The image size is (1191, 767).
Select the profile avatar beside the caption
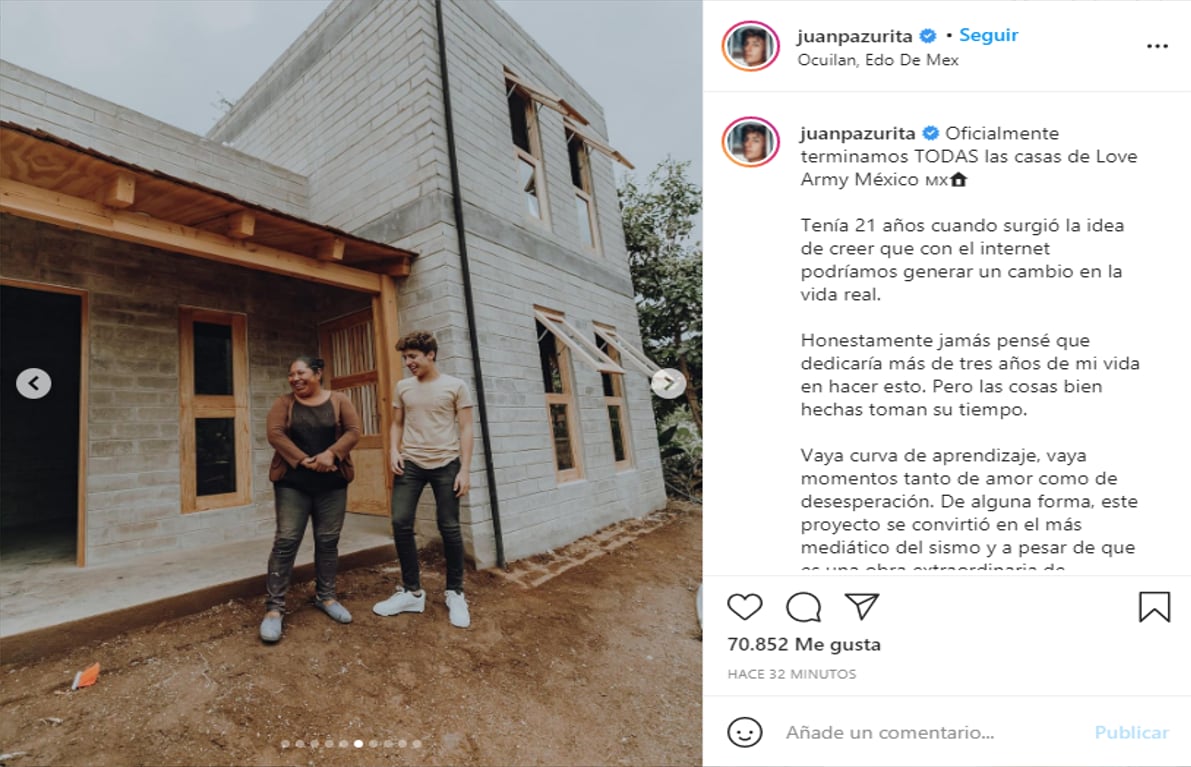click(750, 142)
